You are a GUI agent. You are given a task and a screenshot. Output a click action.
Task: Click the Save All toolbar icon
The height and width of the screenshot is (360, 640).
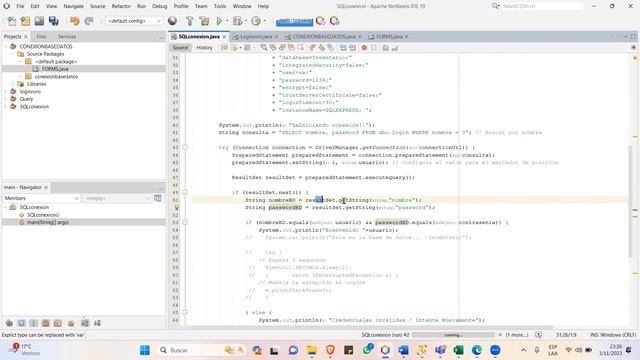[53, 21]
